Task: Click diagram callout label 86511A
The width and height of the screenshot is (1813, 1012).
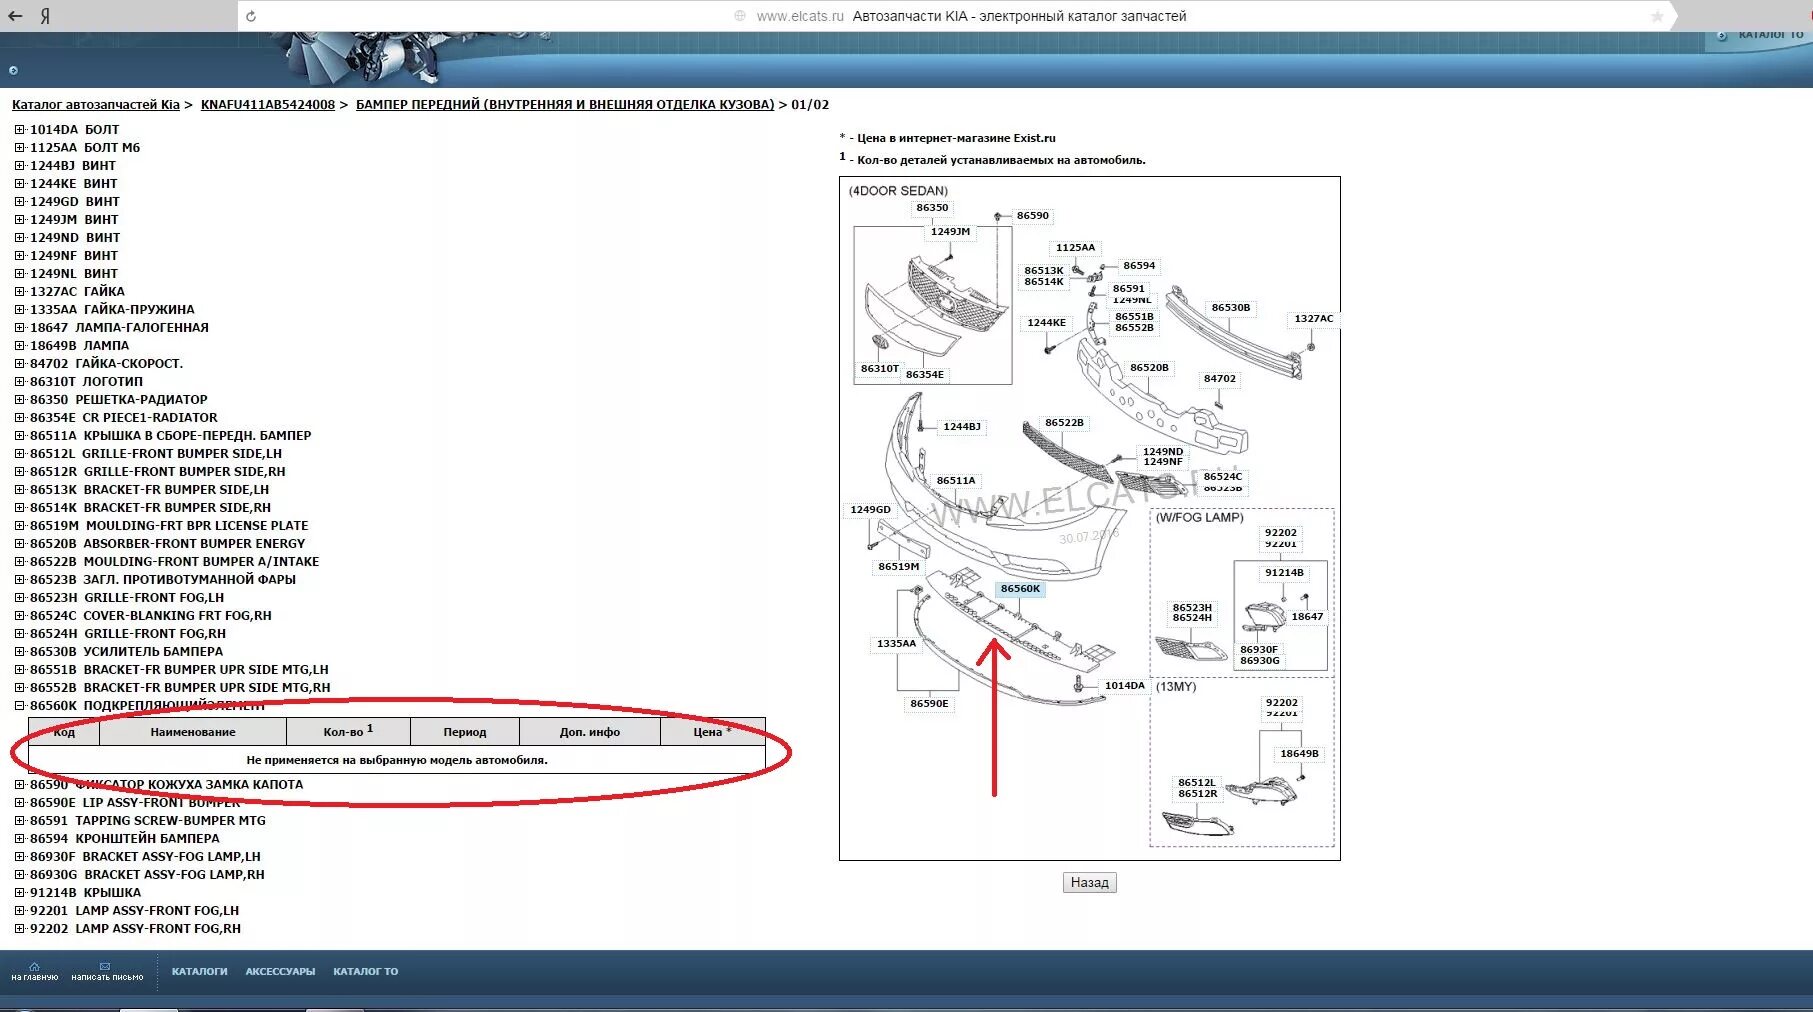Action: point(956,481)
